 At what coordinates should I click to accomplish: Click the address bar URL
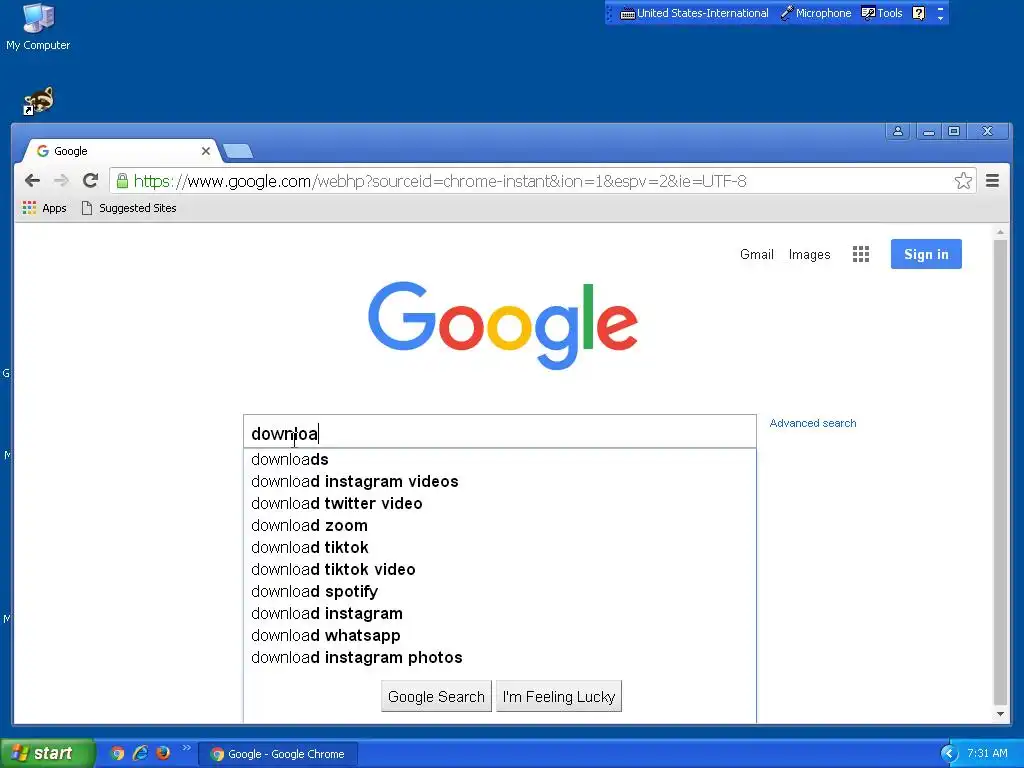pyautogui.click(x=440, y=181)
